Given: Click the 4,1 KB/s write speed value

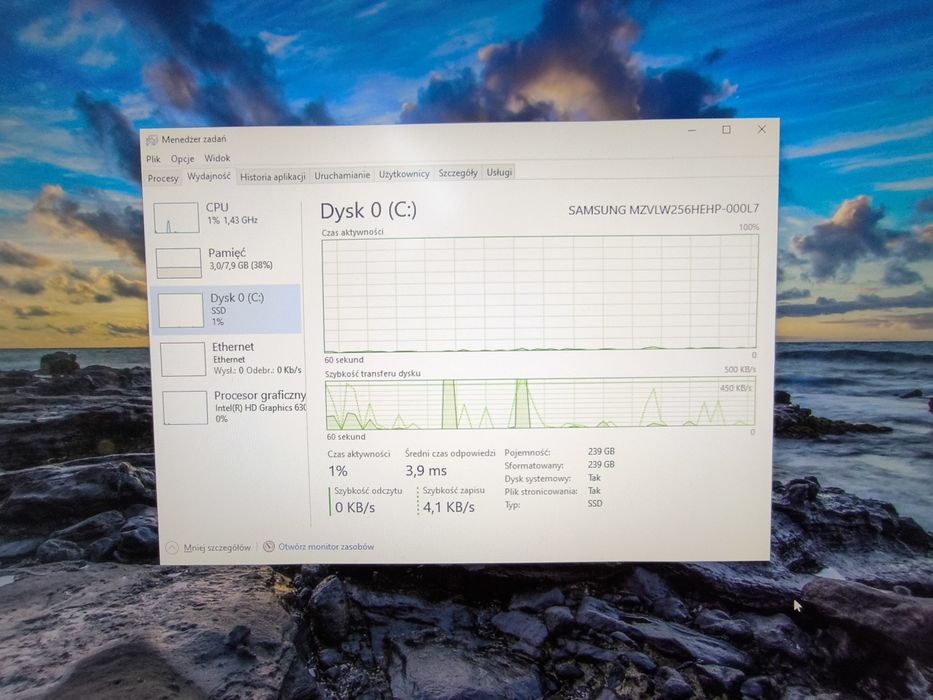Looking at the screenshot, I should click(x=449, y=508).
